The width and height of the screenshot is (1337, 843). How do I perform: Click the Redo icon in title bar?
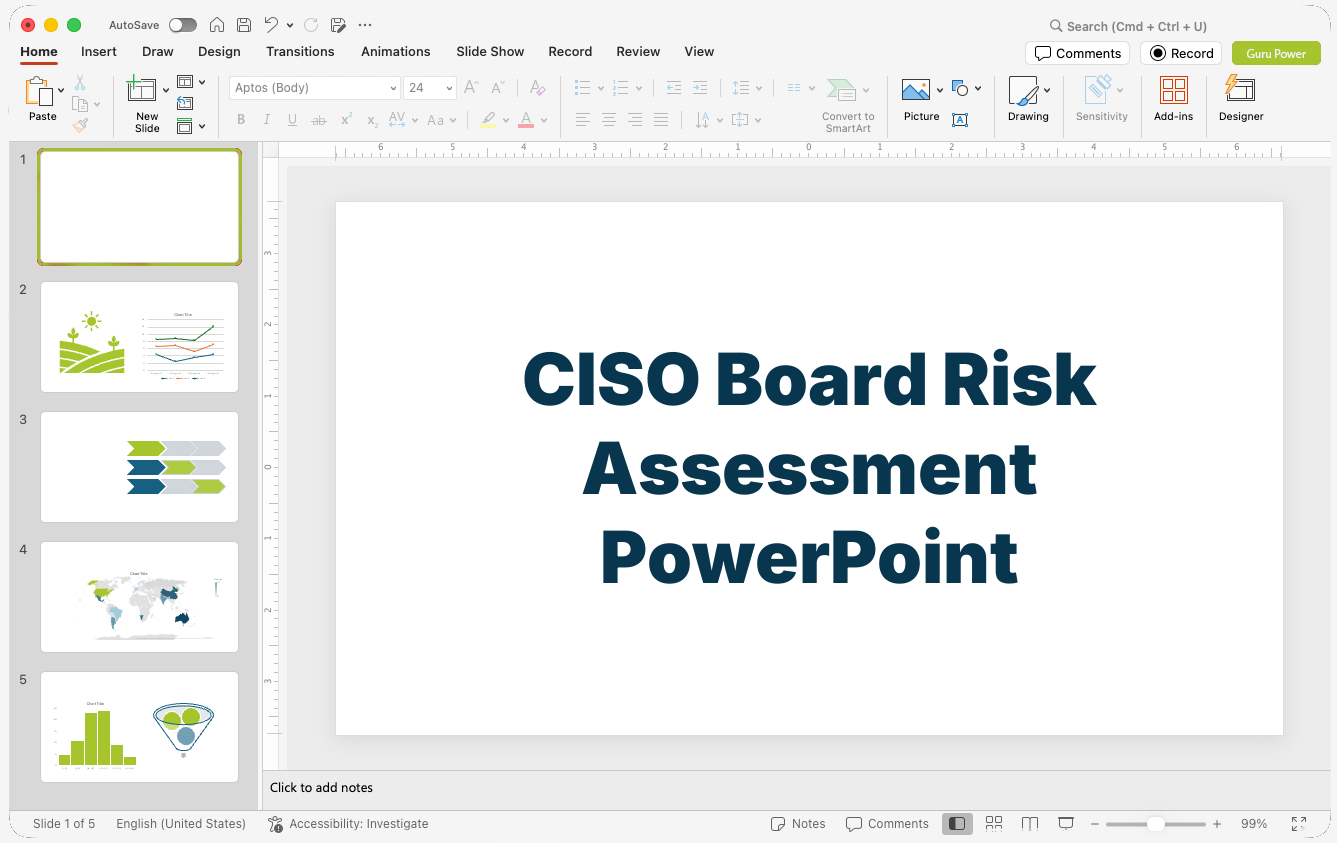point(311,25)
